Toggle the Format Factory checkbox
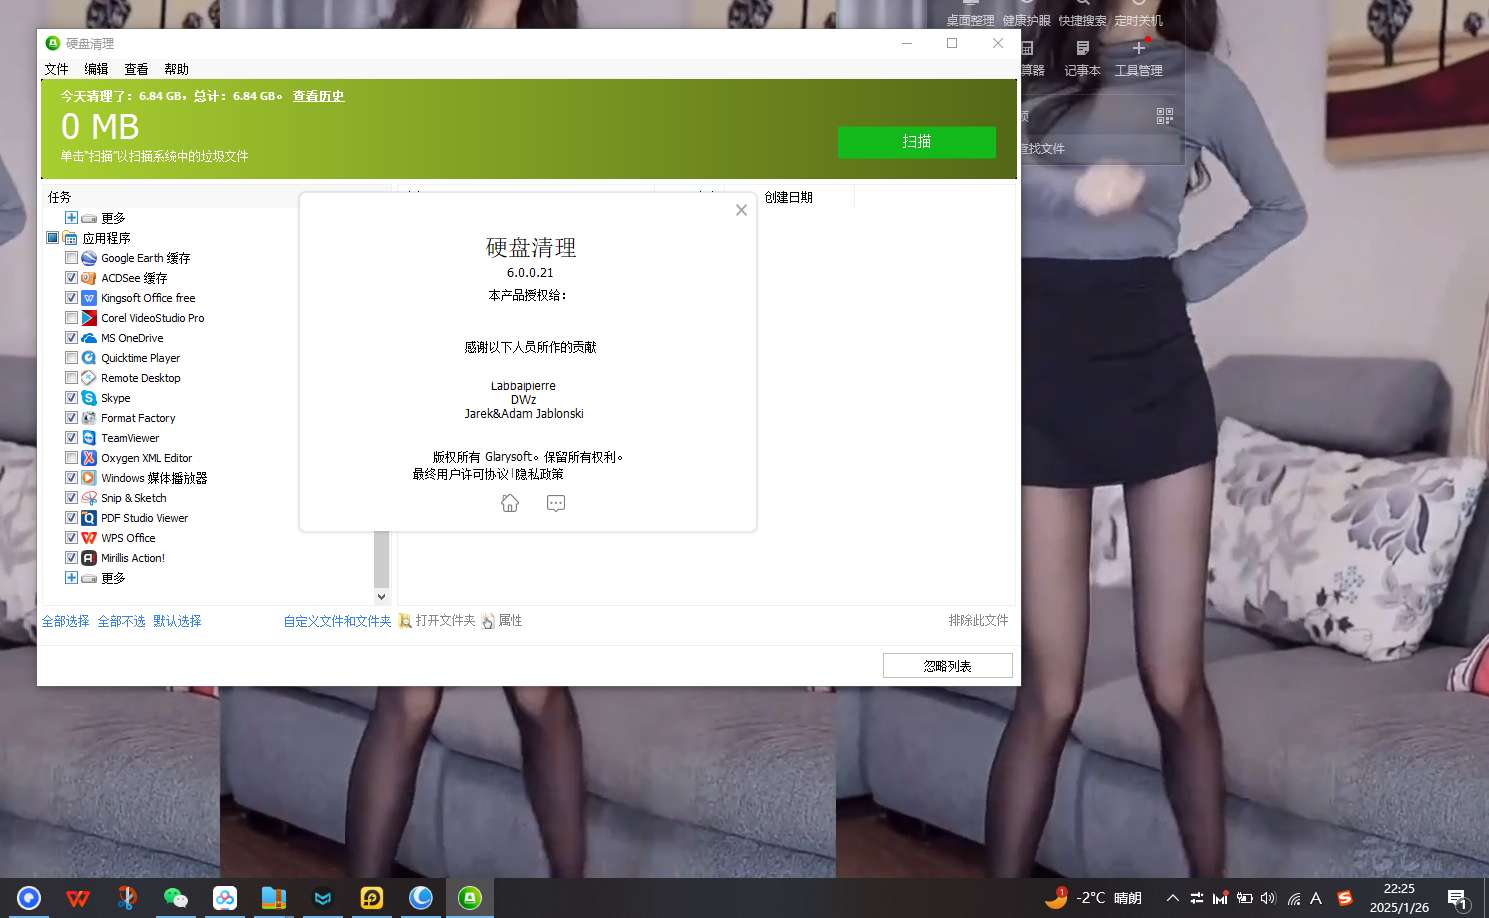The width and height of the screenshot is (1489, 918). (71, 418)
